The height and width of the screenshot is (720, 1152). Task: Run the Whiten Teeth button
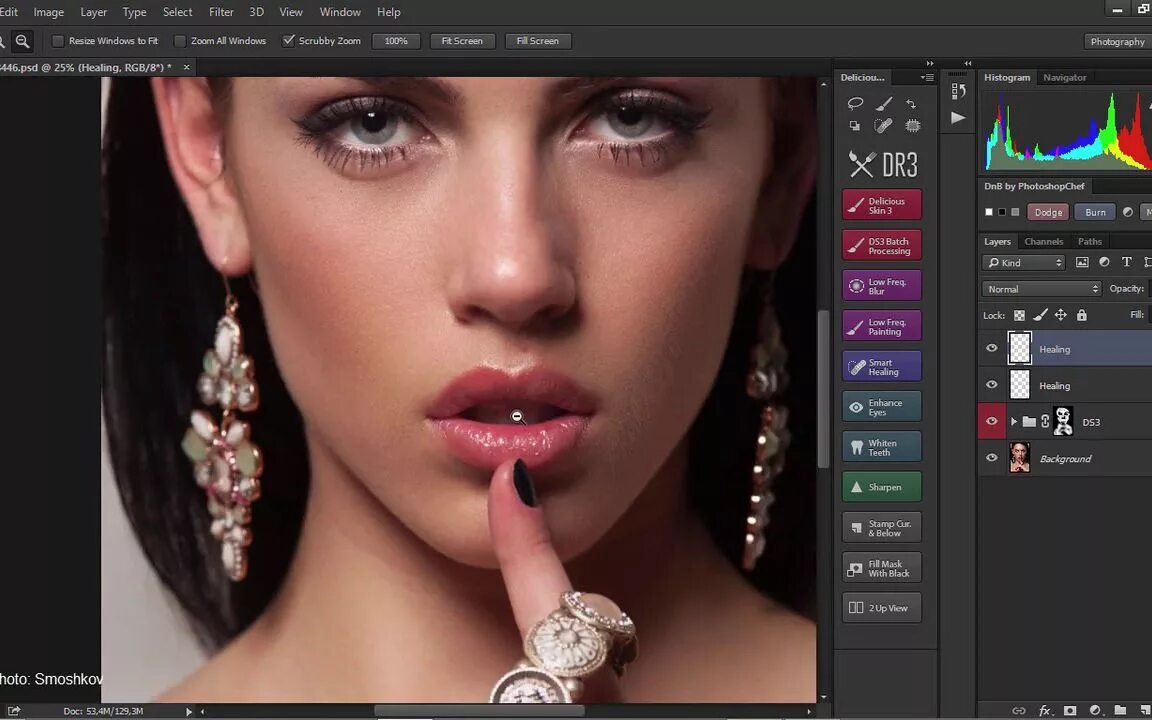tap(882, 447)
